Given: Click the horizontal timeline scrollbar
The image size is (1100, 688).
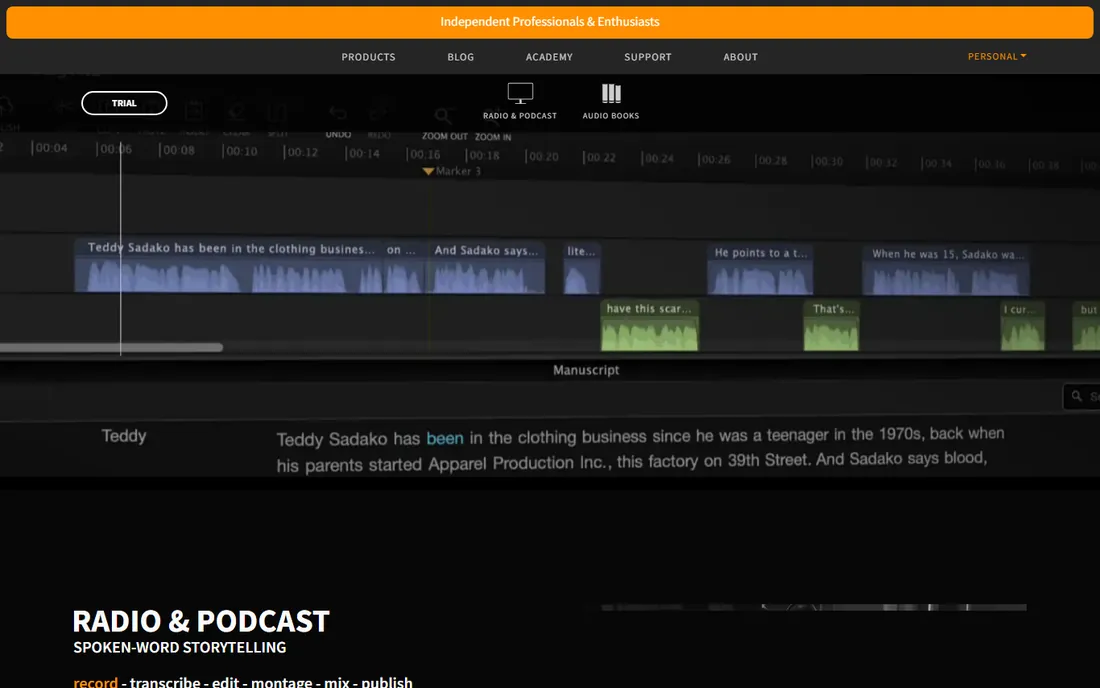Looking at the screenshot, I should point(111,347).
